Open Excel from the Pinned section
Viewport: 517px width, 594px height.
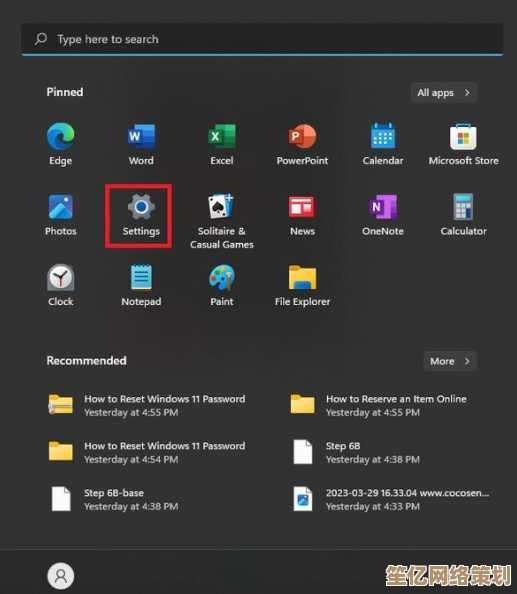click(222, 144)
